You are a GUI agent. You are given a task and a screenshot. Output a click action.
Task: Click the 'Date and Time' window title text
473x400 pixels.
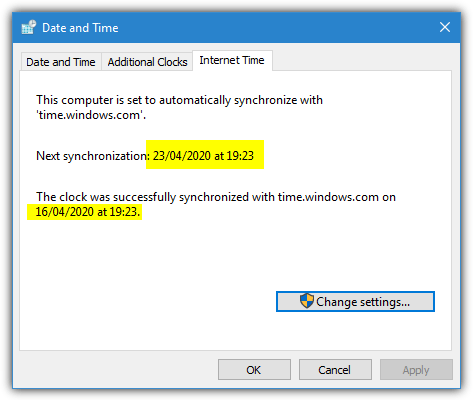80,28
